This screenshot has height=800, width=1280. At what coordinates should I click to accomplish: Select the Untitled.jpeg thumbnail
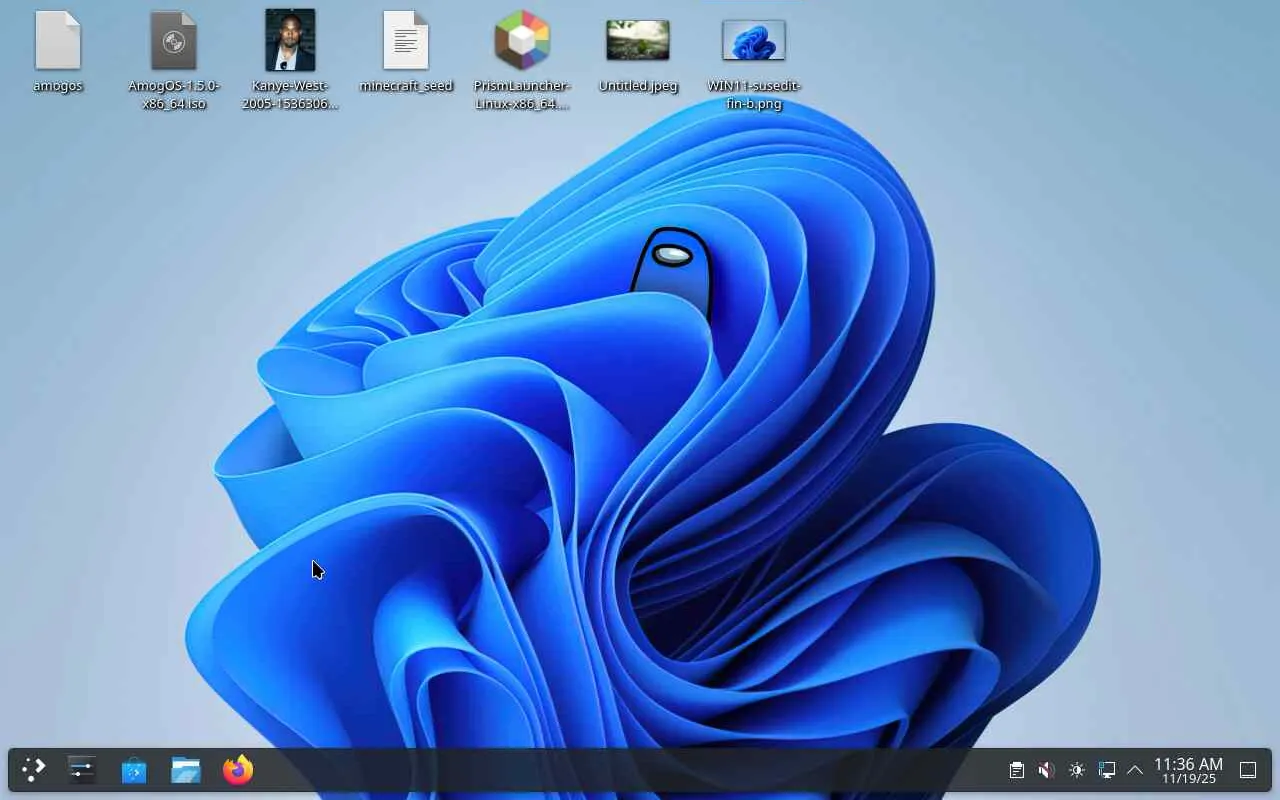pyautogui.click(x=638, y=41)
